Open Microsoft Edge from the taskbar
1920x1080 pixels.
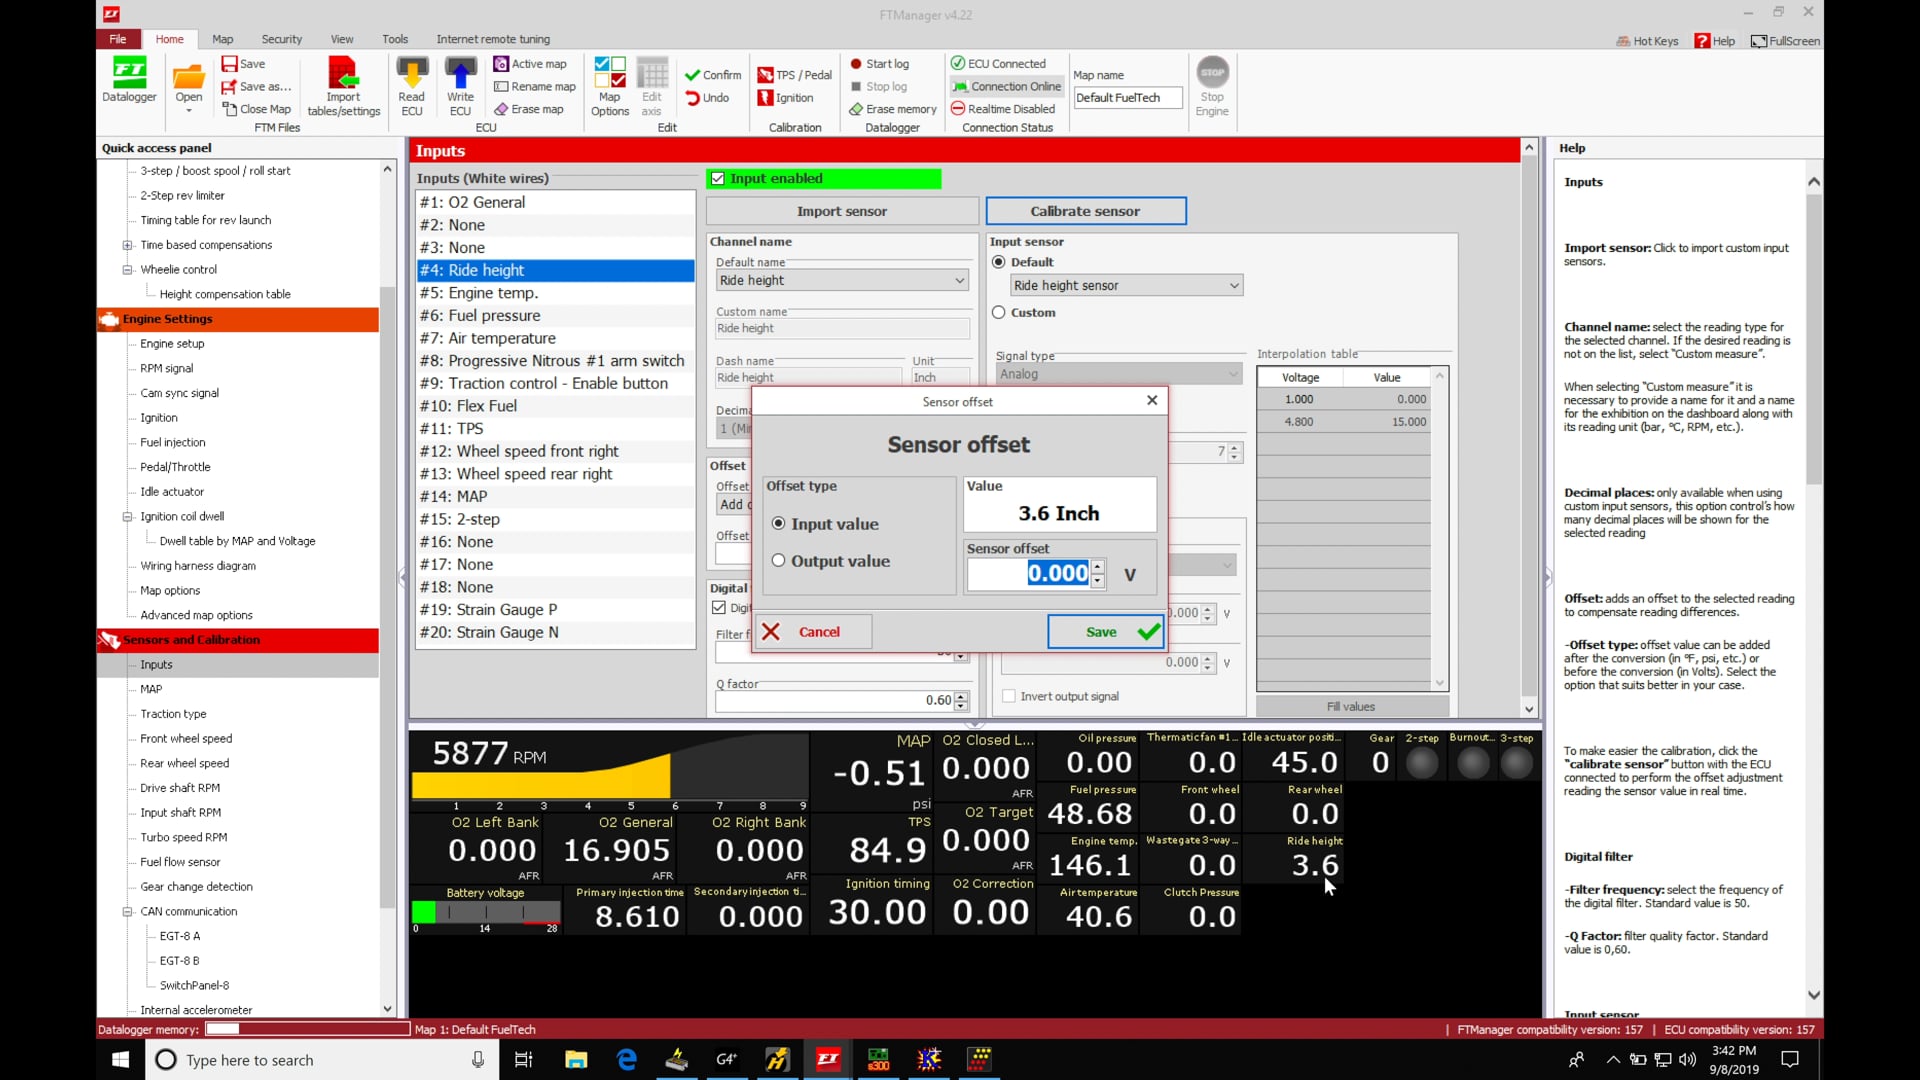click(x=627, y=1060)
